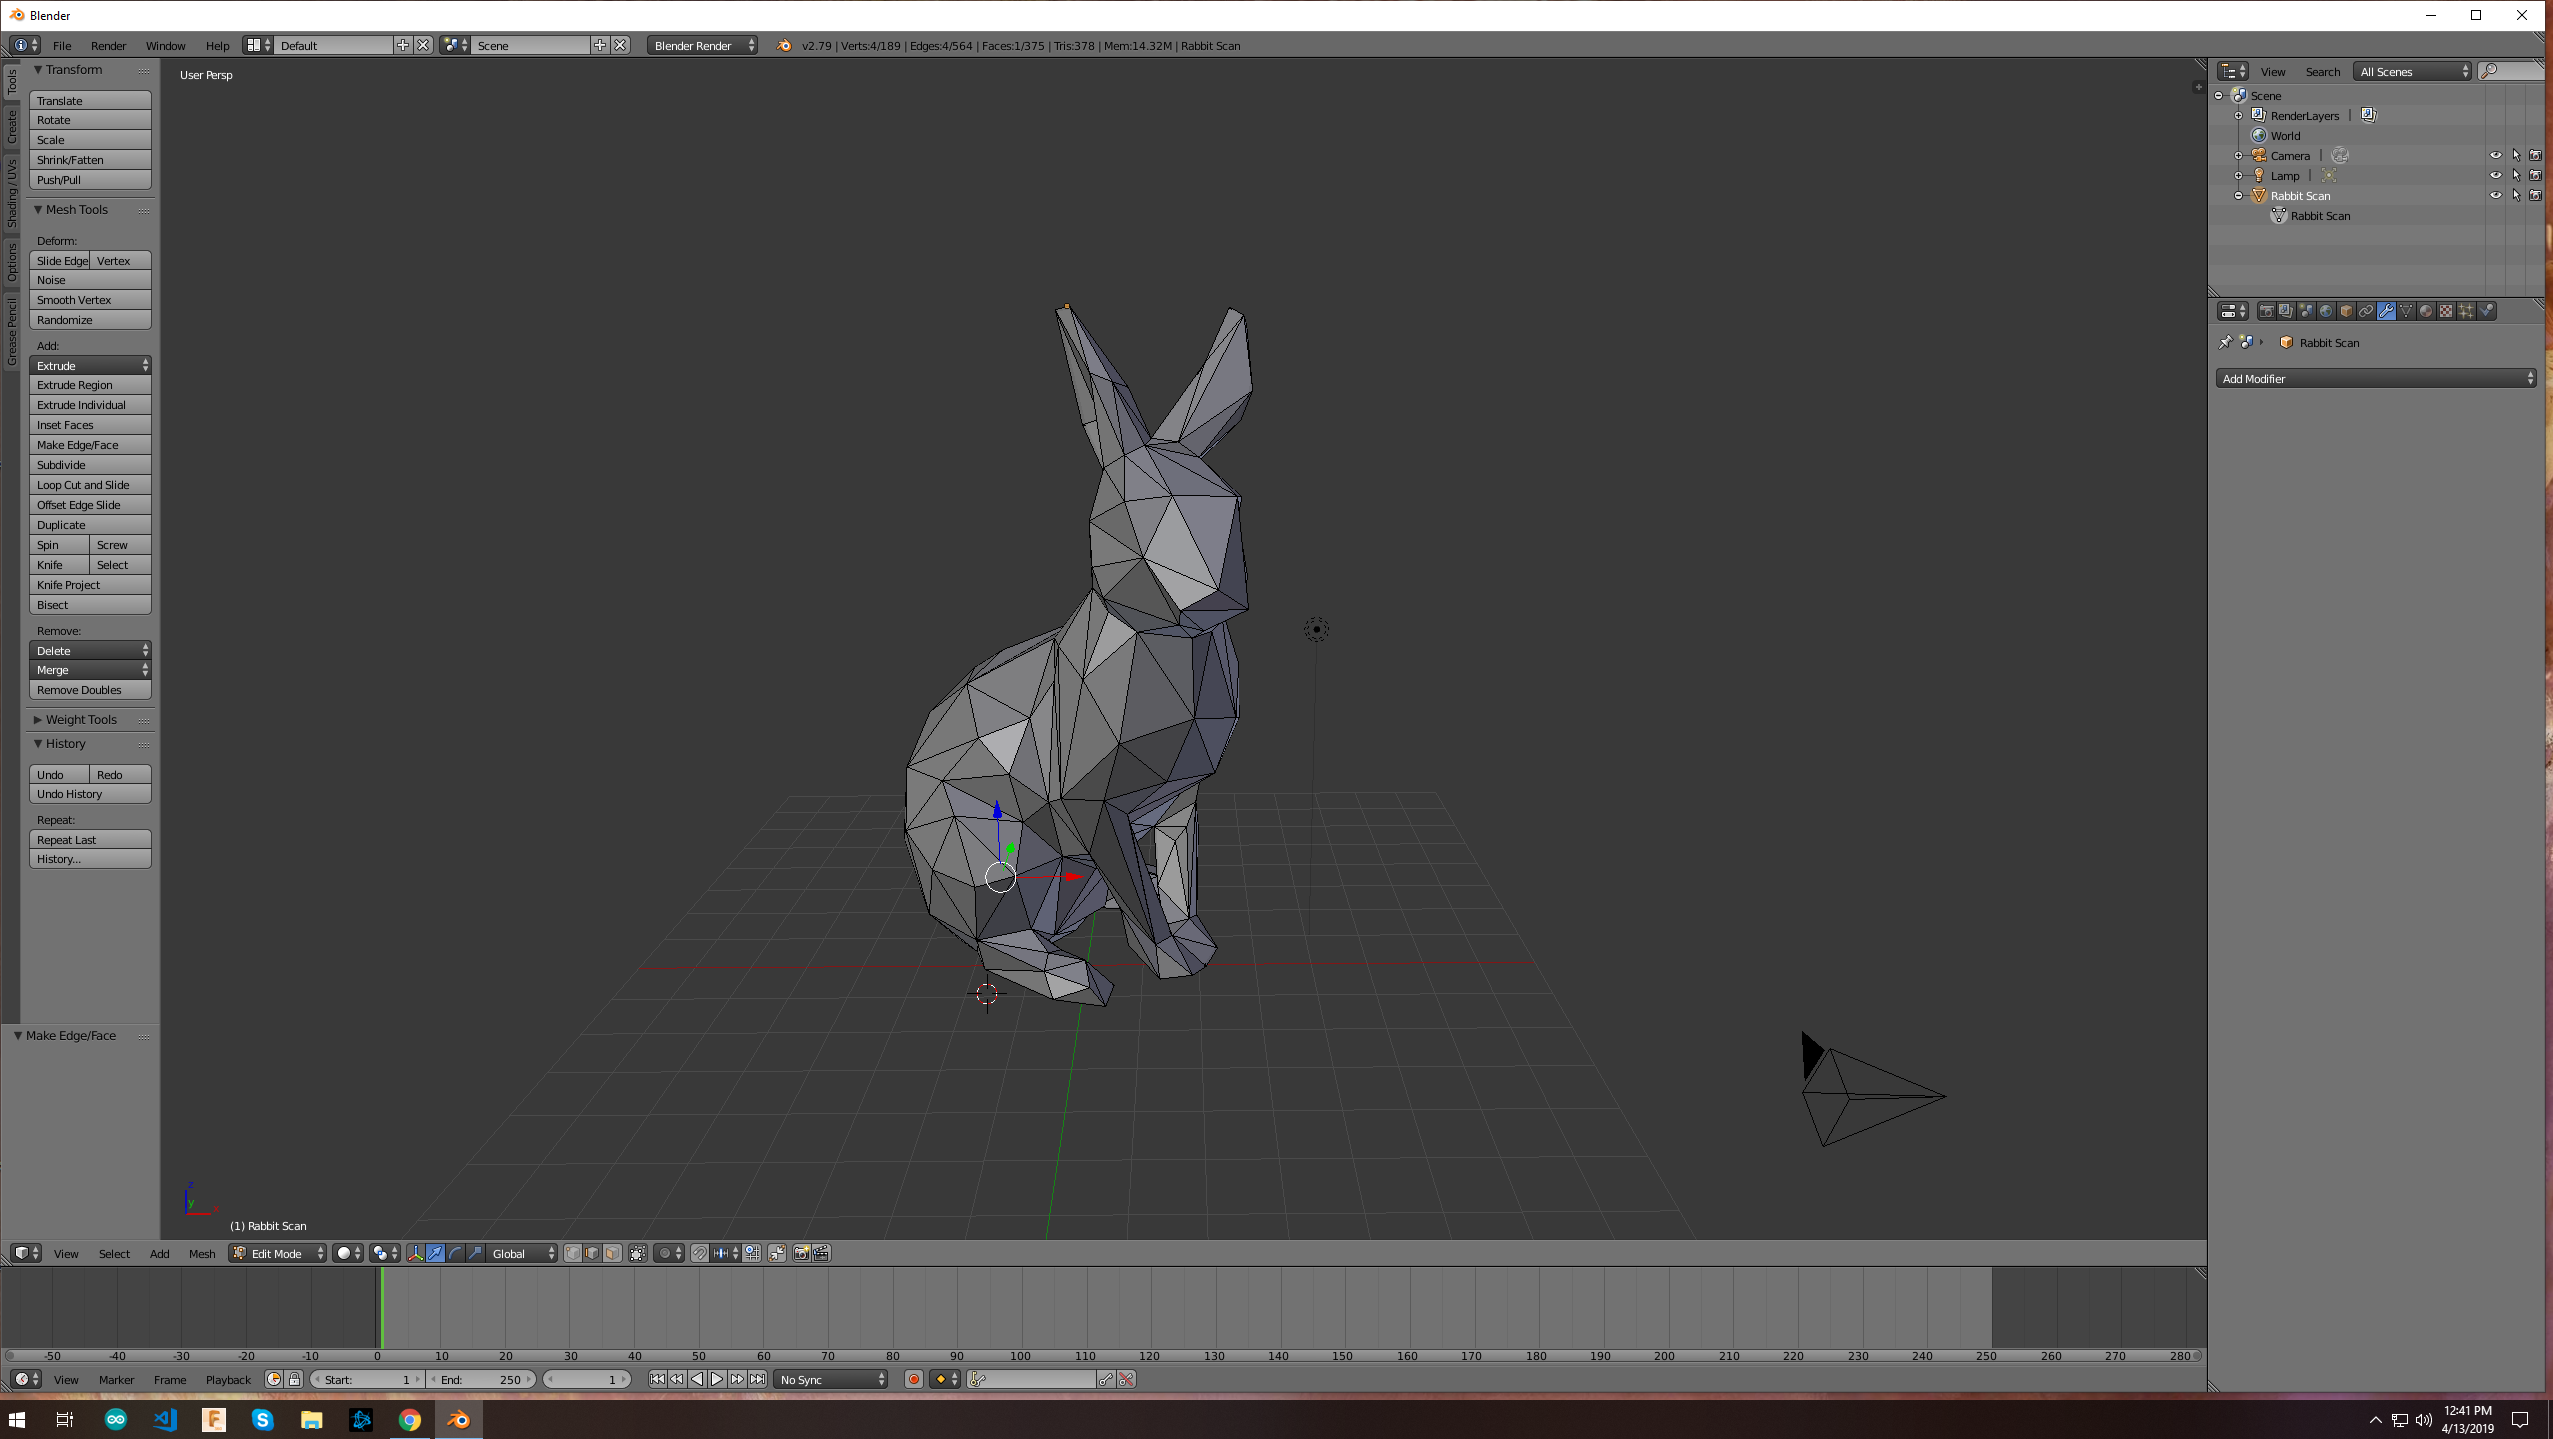The height and width of the screenshot is (1439, 2553).
Task: Open the All Scenes outliner dropdown
Action: click(x=2413, y=71)
